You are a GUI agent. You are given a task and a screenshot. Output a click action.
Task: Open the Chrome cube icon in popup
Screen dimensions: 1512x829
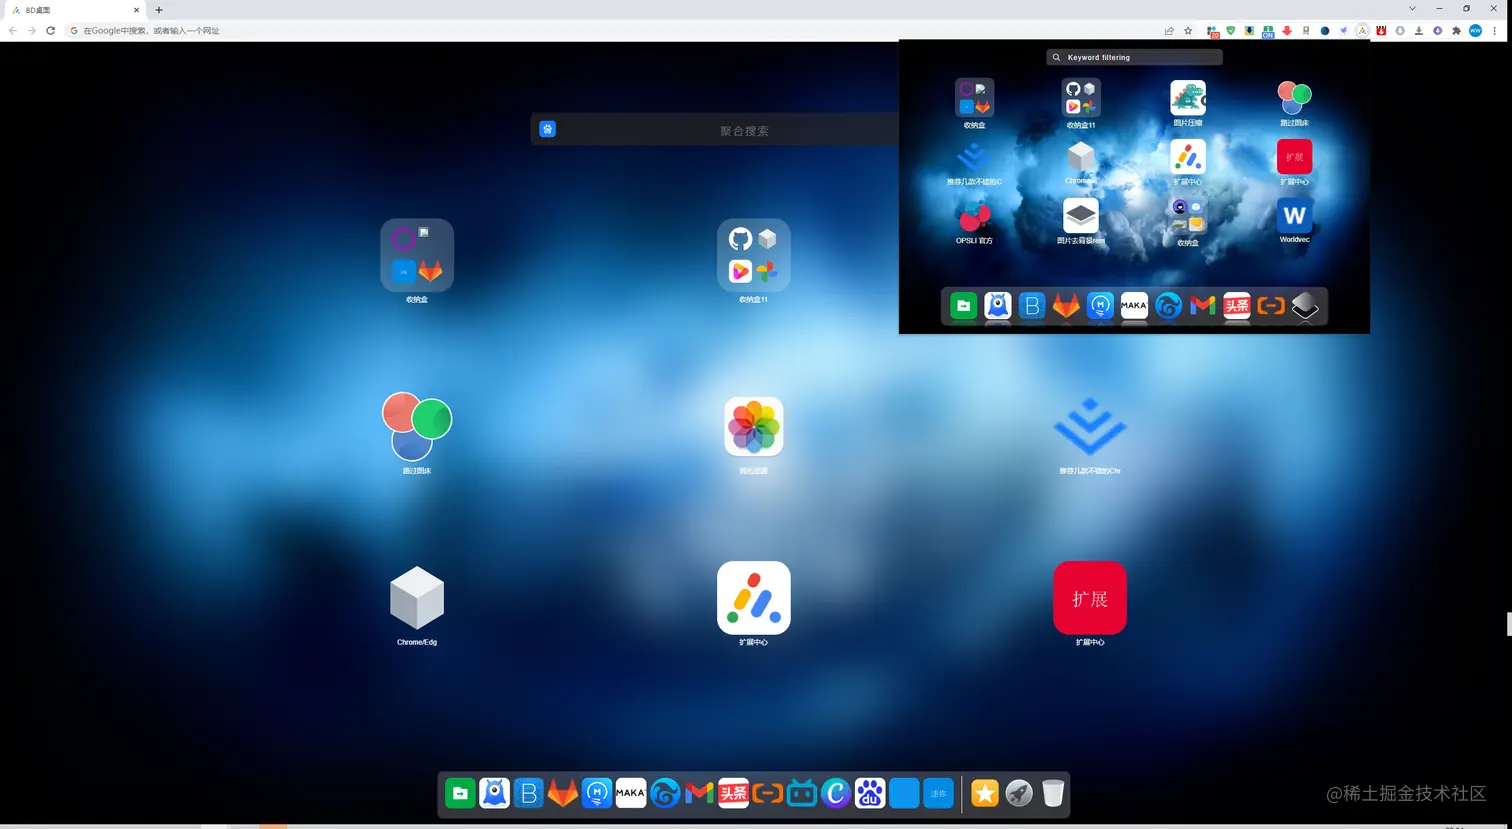pyautogui.click(x=1081, y=157)
